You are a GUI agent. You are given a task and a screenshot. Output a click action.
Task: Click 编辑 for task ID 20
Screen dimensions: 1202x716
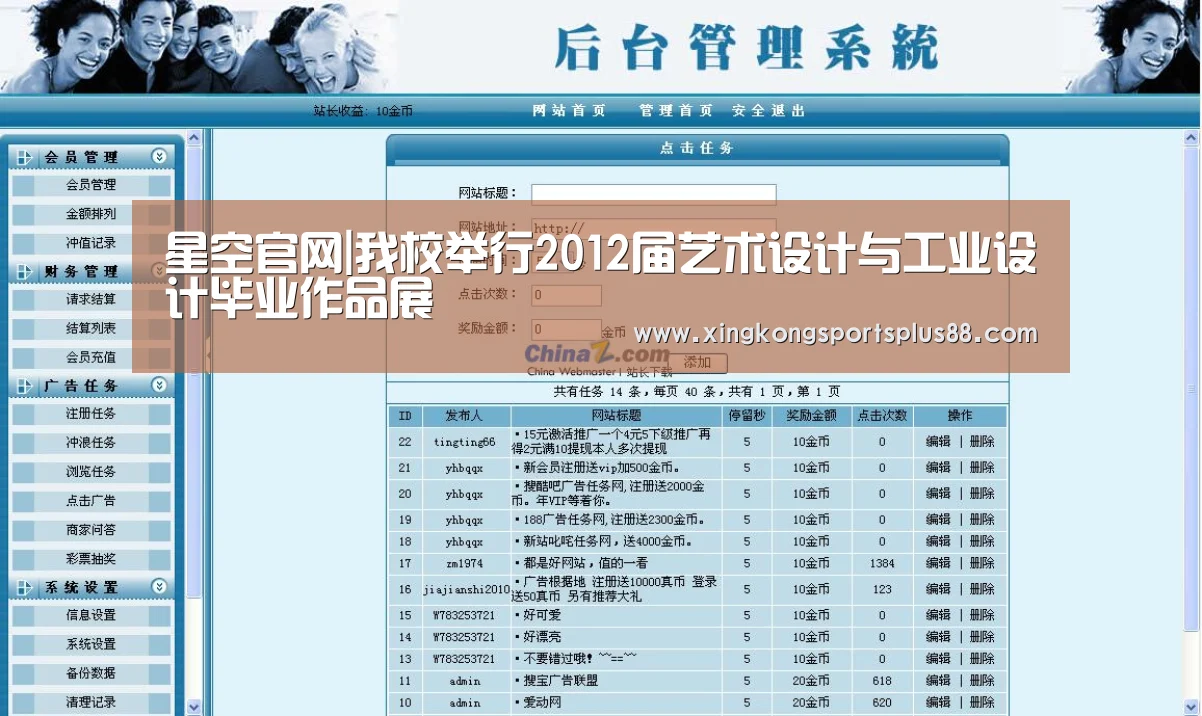938,493
